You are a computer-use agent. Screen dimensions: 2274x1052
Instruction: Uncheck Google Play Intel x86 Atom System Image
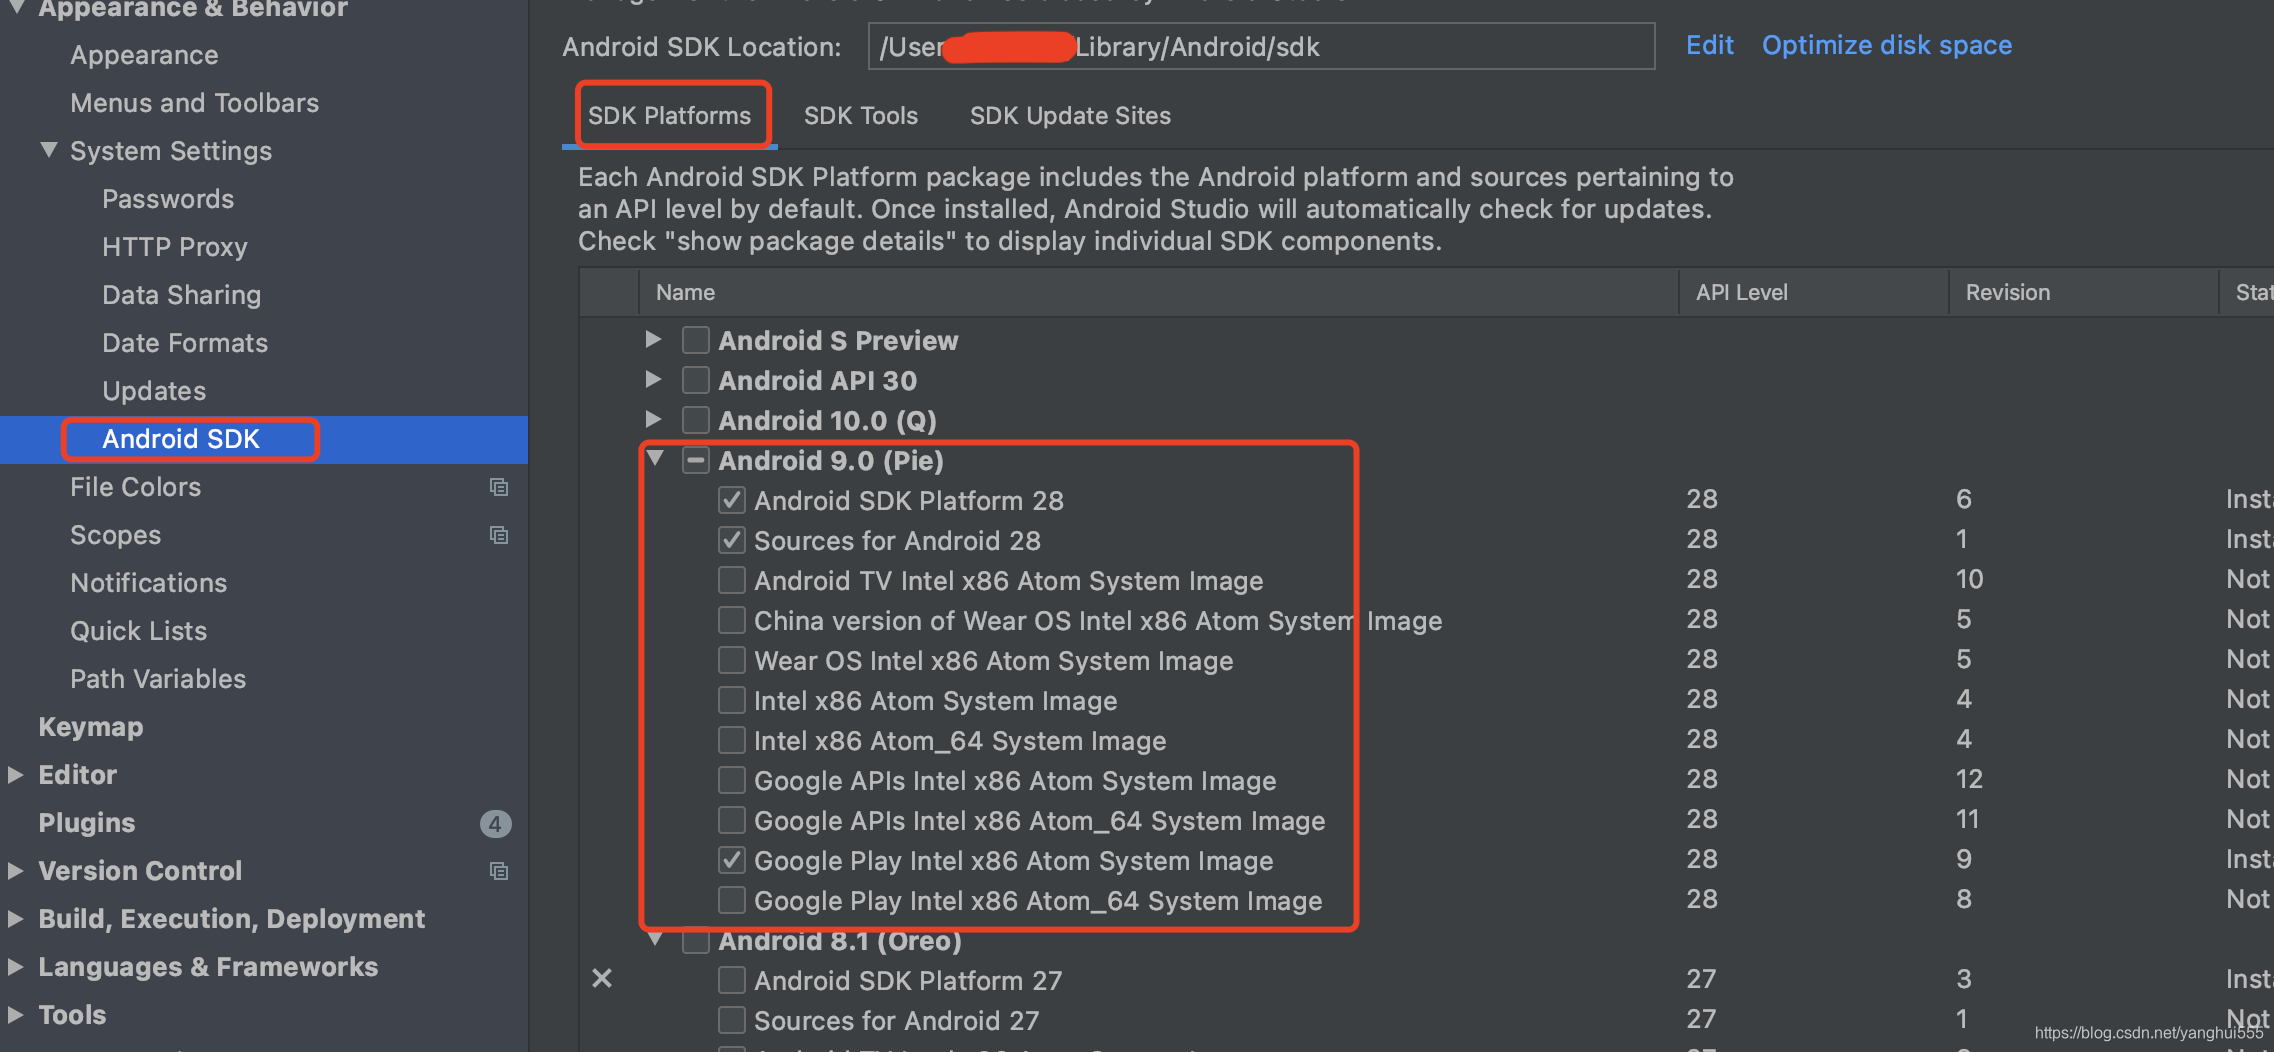(x=732, y=860)
